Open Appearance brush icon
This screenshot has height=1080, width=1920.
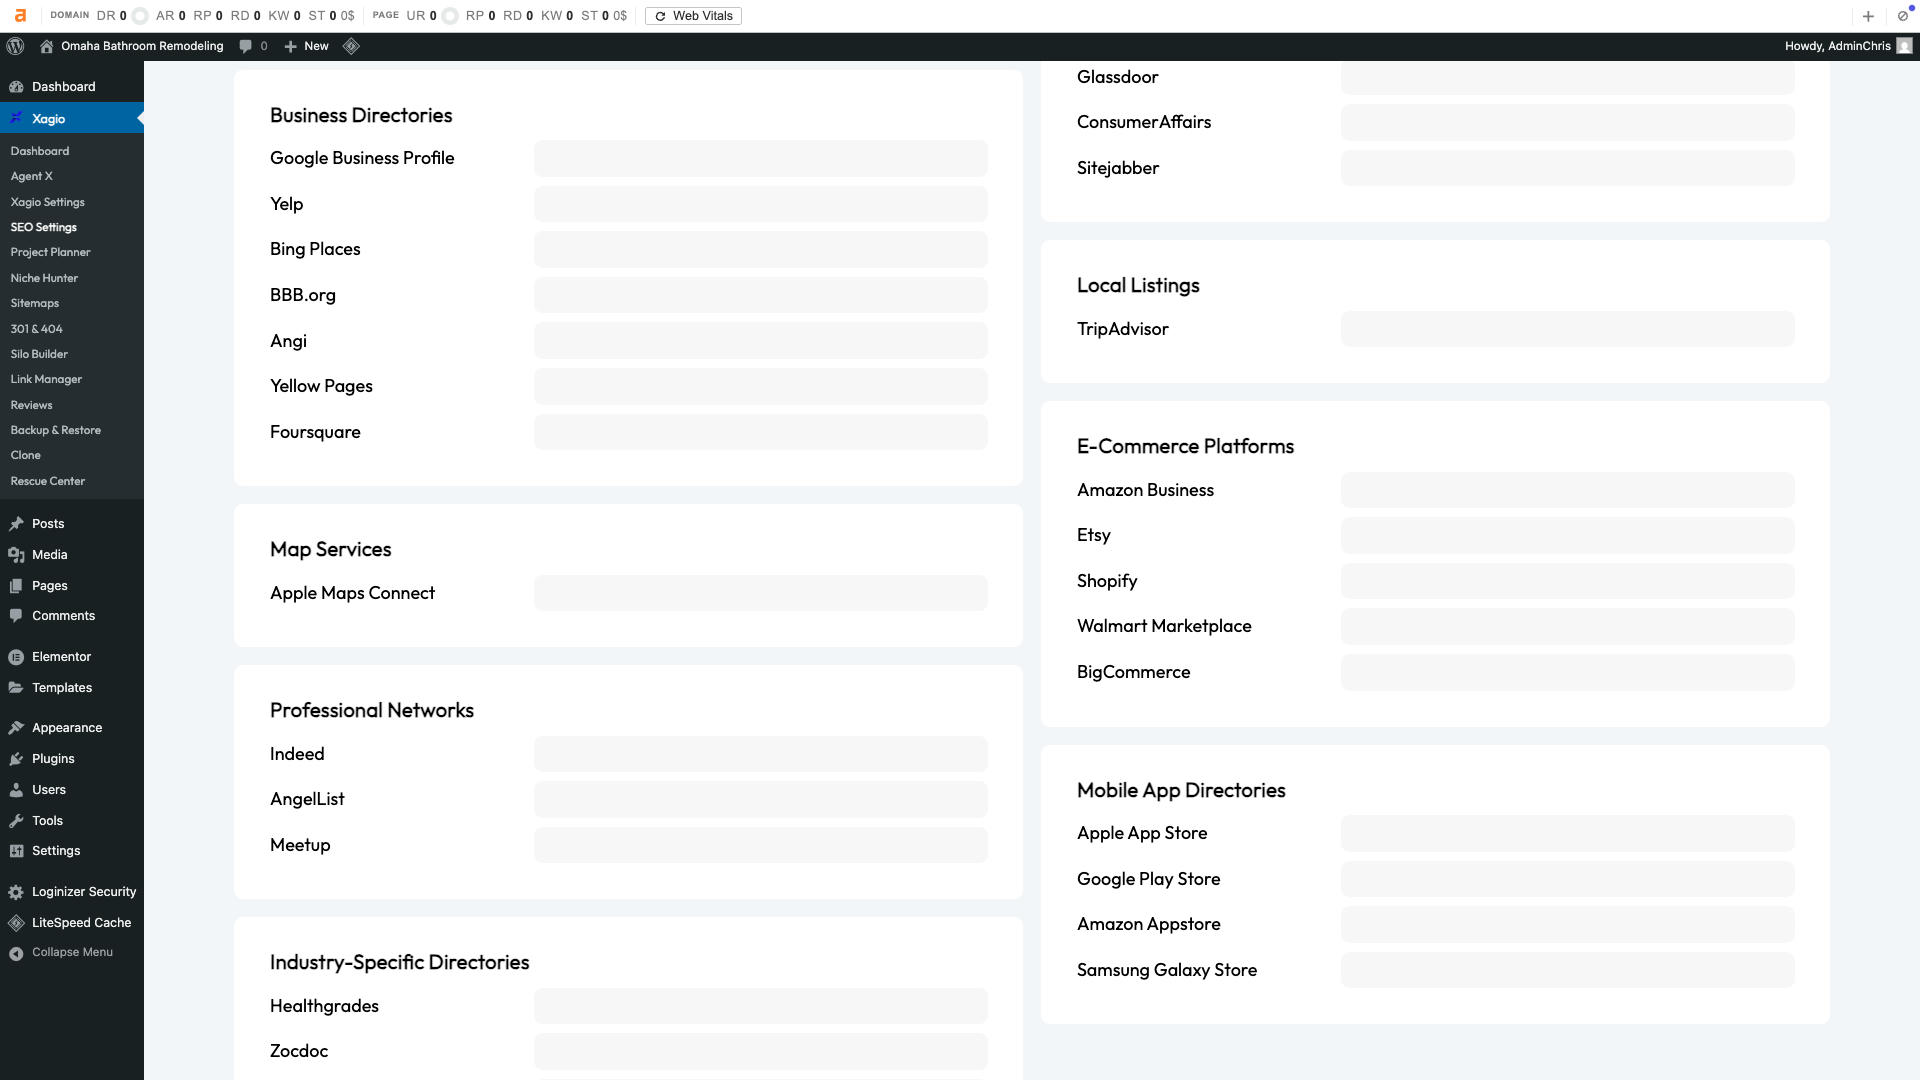tap(16, 728)
